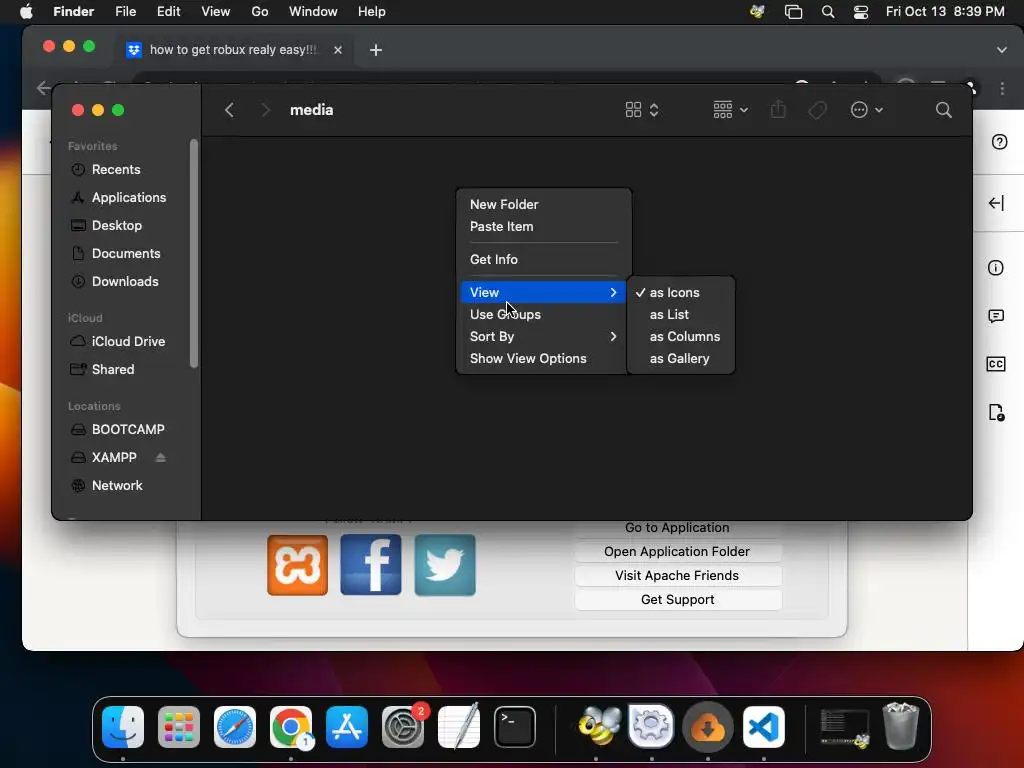Open the Edit menu in menu bar
The height and width of the screenshot is (768, 1024).
[x=168, y=11]
